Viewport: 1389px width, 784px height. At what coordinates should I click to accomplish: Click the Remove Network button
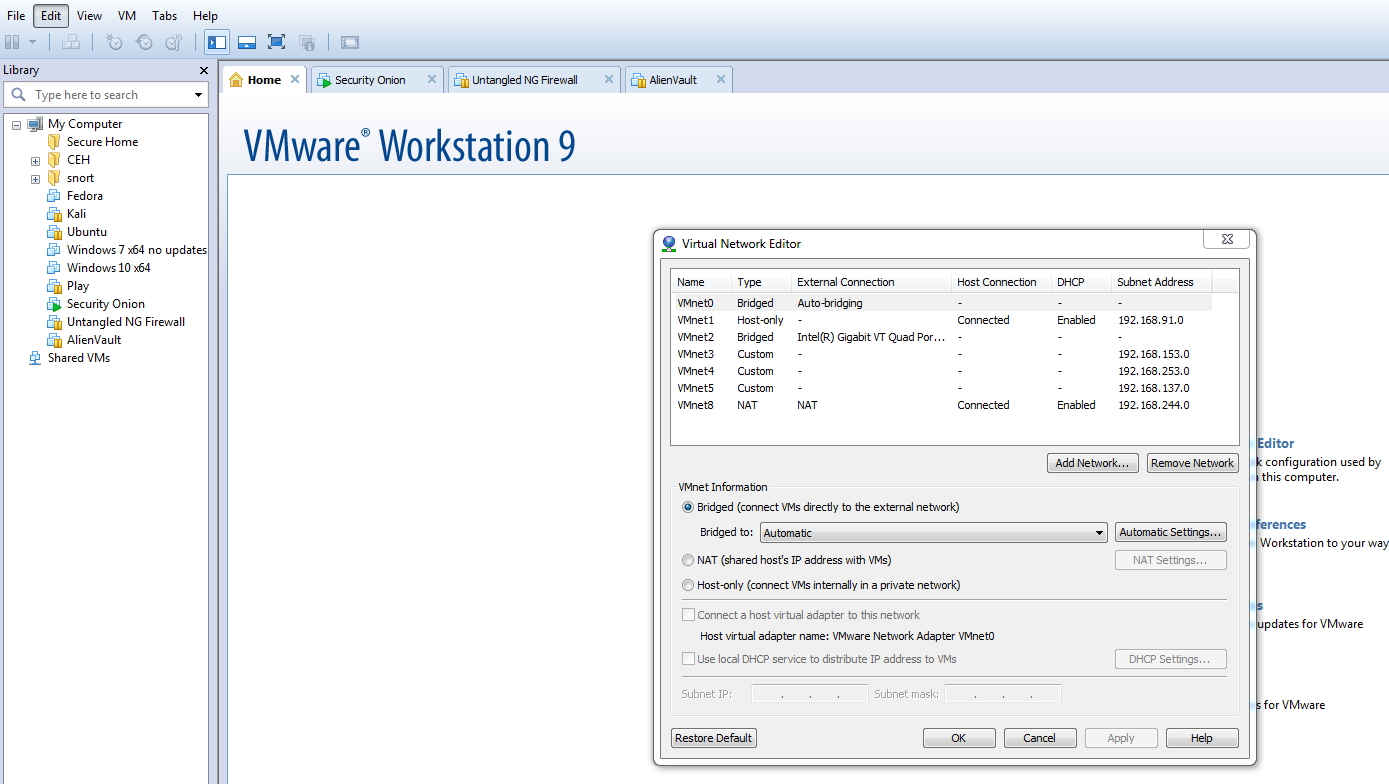[1192, 463]
